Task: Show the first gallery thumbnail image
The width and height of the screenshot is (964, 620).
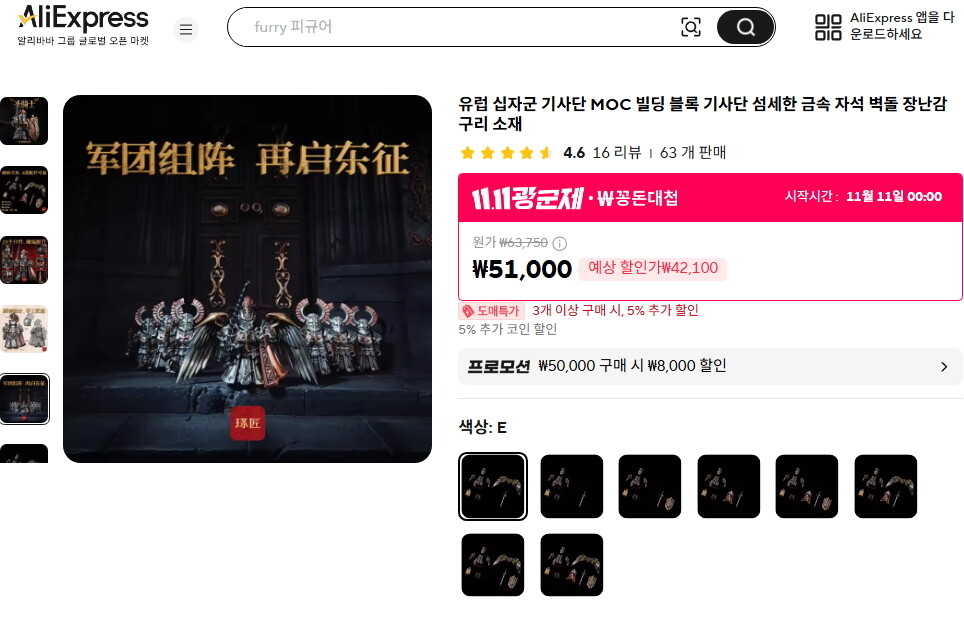Action: point(24,121)
